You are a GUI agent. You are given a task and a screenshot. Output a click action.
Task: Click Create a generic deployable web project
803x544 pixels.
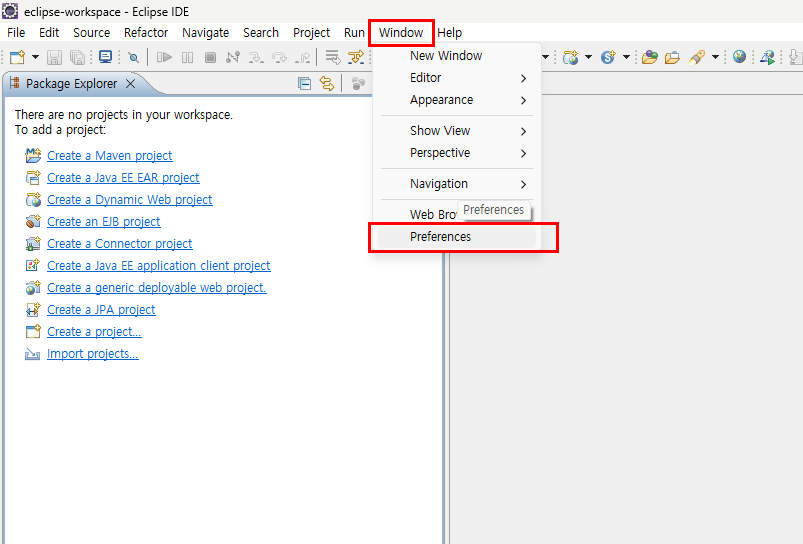tap(157, 288)
